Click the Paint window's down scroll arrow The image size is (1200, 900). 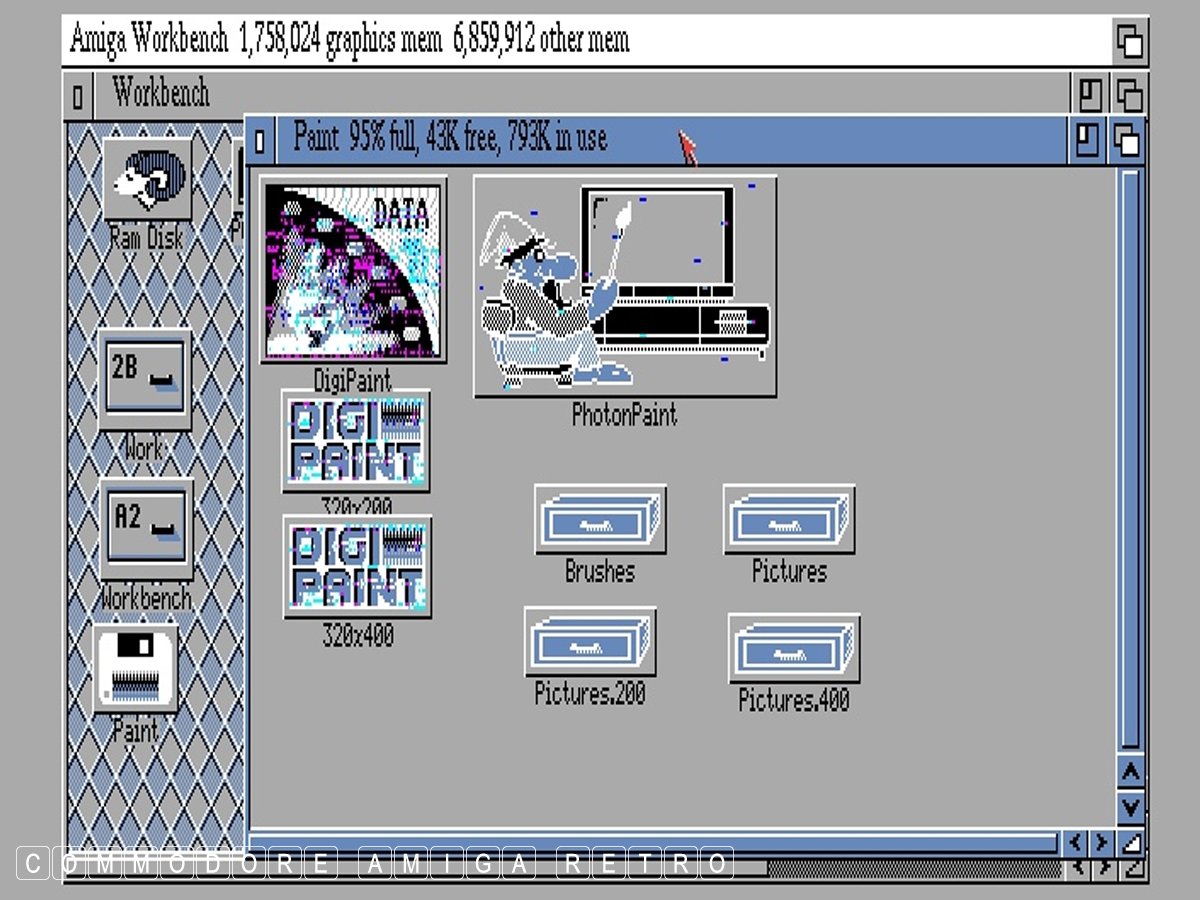(x=1130, y=806)
